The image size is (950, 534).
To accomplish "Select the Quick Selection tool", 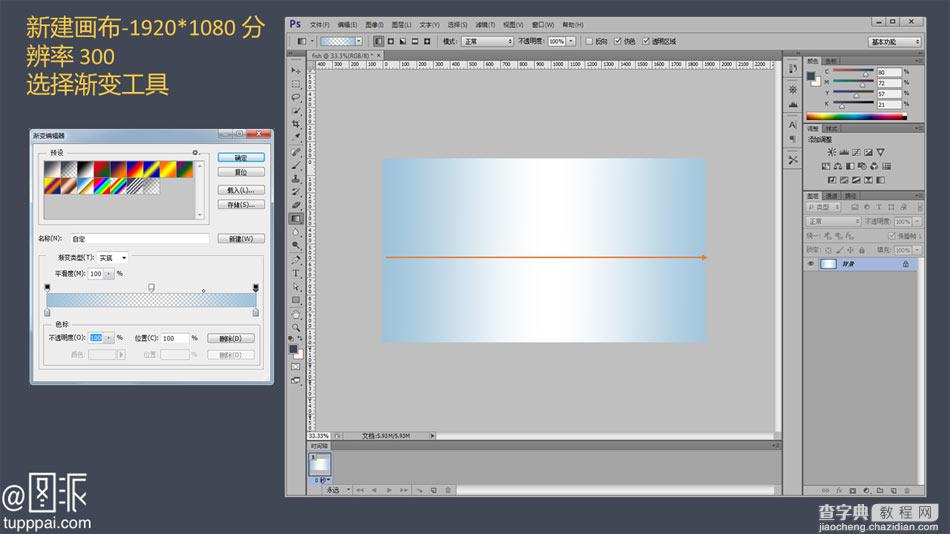I will [x=296, y=111].
